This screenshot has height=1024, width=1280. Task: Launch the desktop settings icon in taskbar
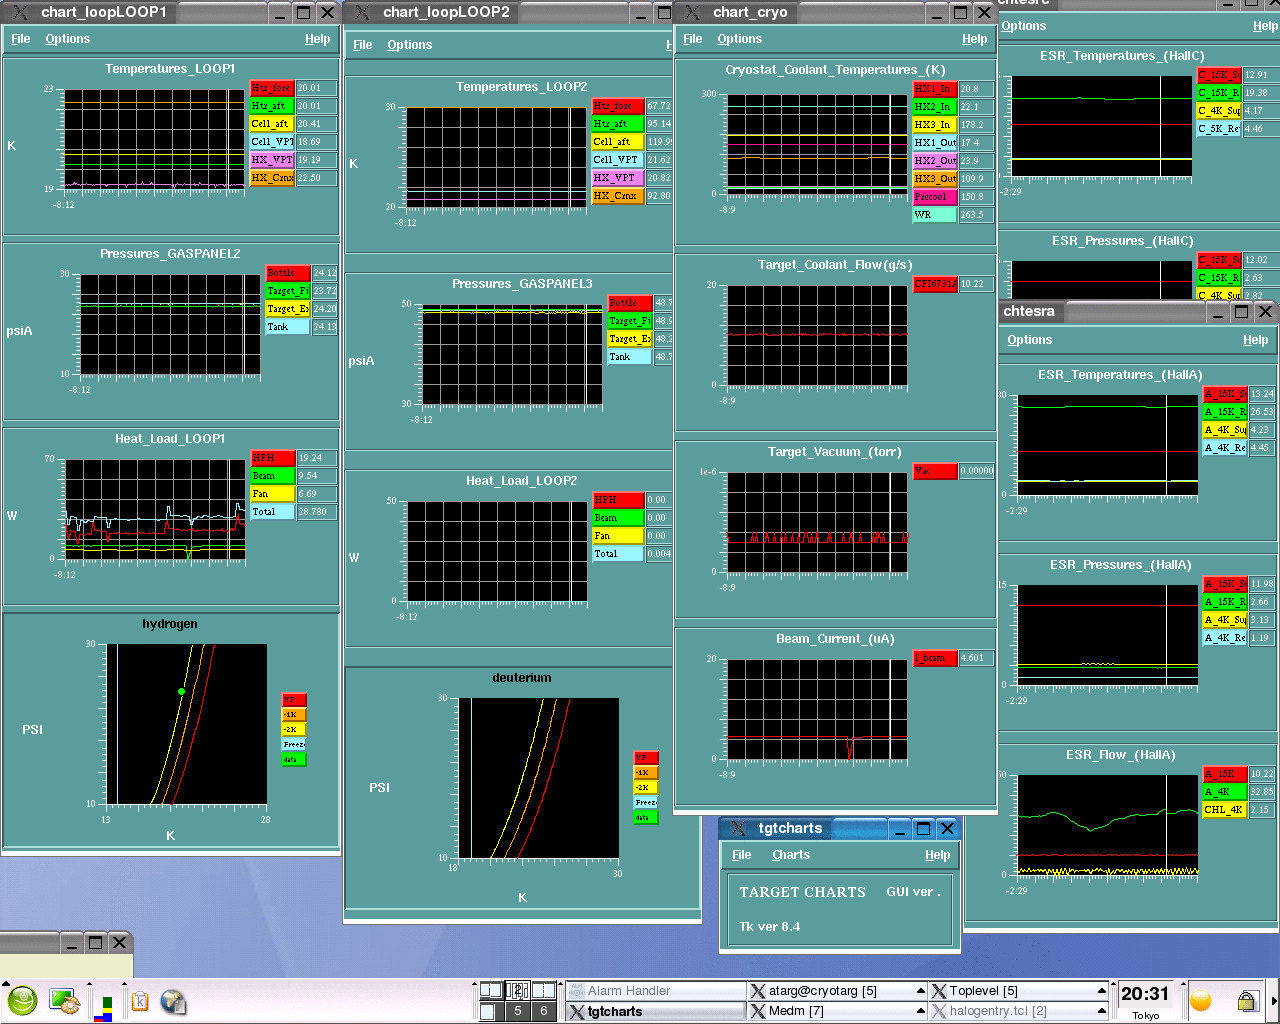(x=65, y=1001)
